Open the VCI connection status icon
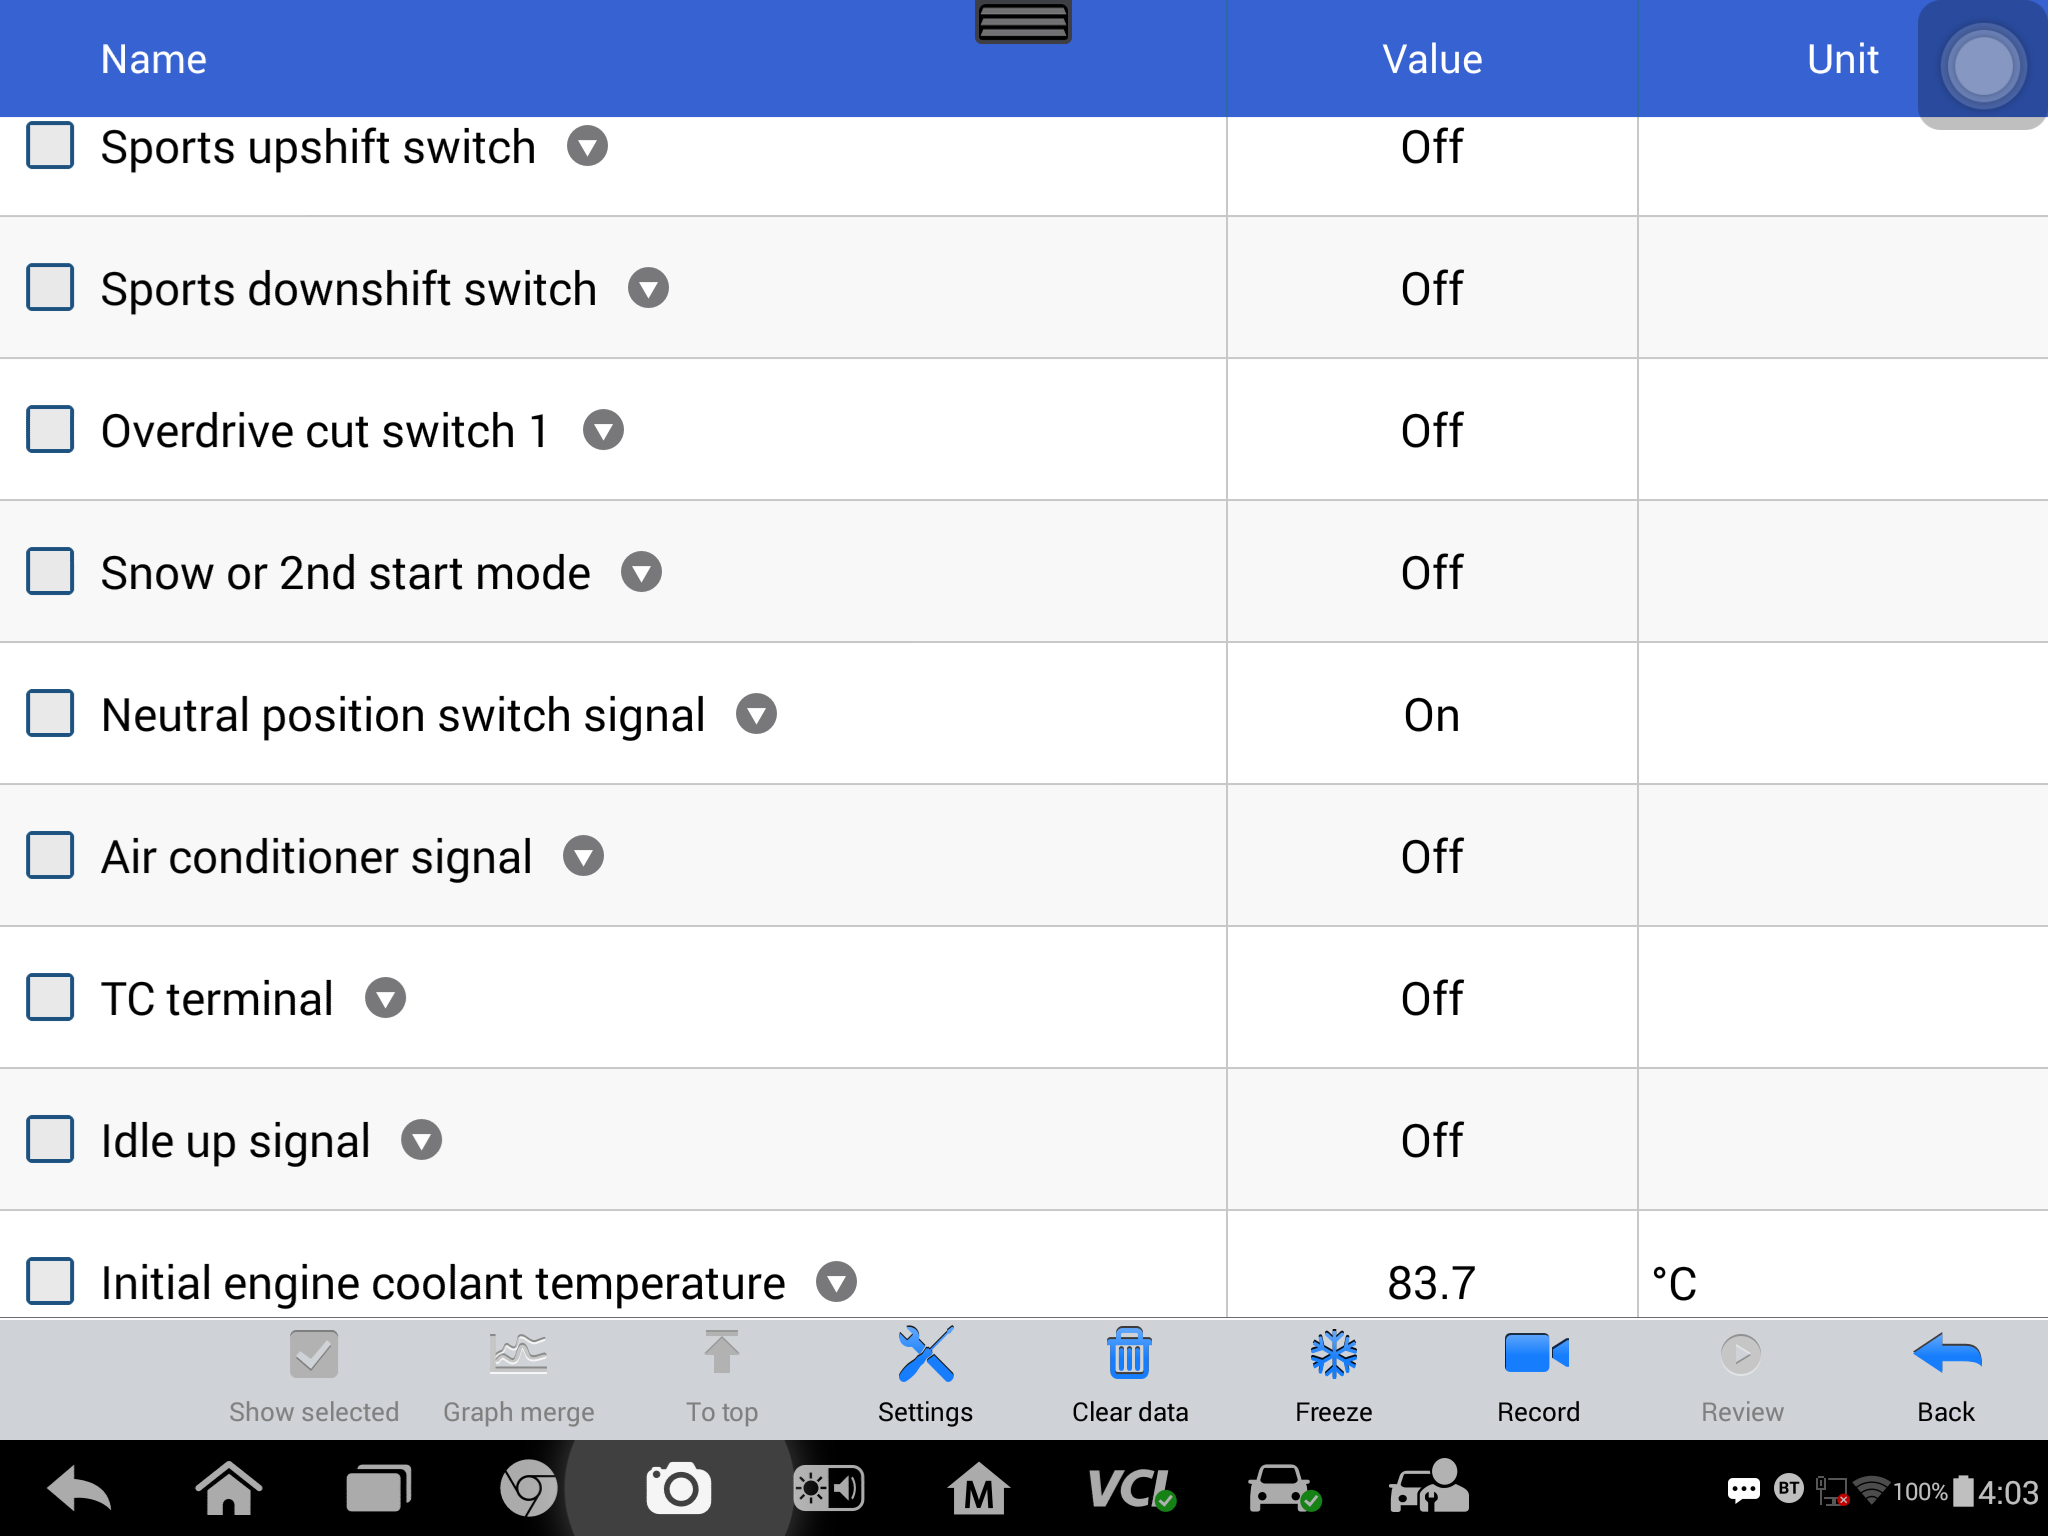This screenshot has width=2048, height=1536. click(x=1131, y=1489)
